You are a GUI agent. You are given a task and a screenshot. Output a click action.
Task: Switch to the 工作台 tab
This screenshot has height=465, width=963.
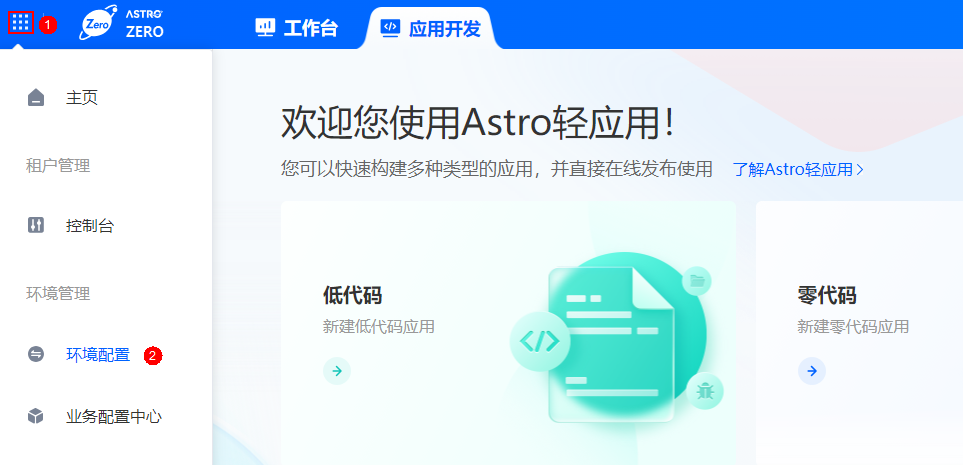(297, 28)
